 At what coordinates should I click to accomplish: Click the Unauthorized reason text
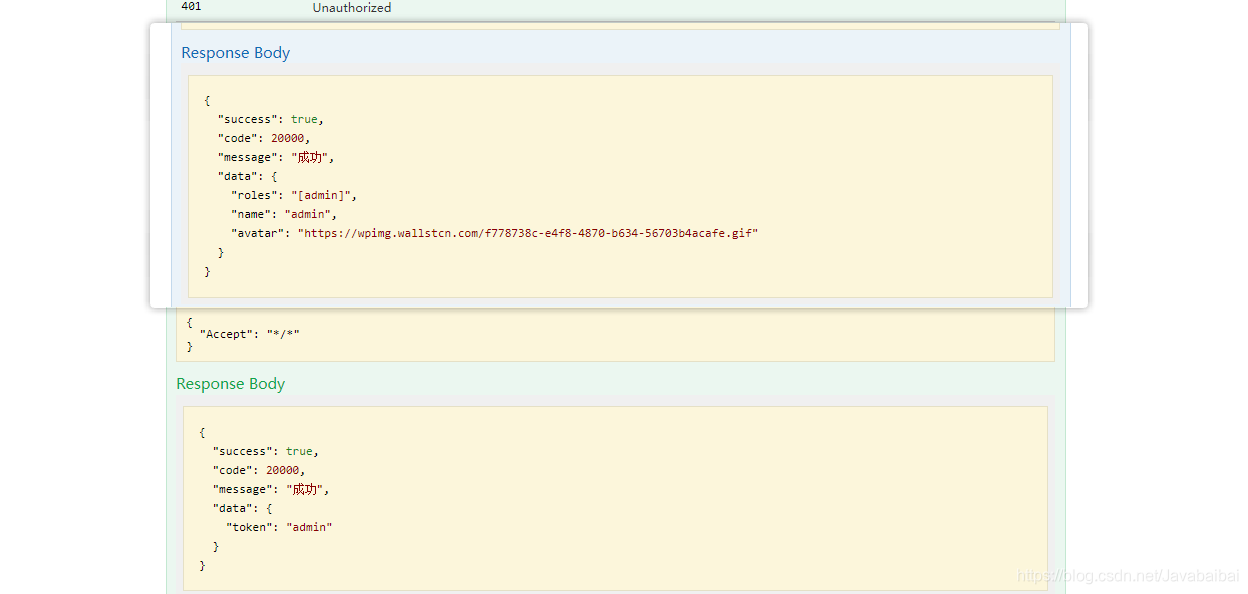point(352,8)
